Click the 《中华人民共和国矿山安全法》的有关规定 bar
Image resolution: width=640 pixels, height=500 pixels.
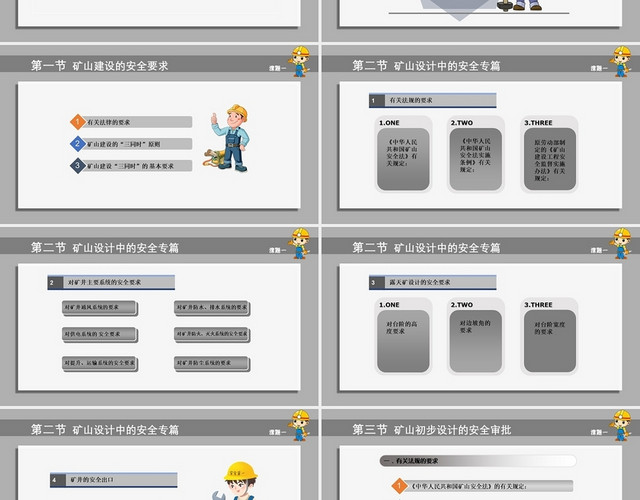(490, 486)
